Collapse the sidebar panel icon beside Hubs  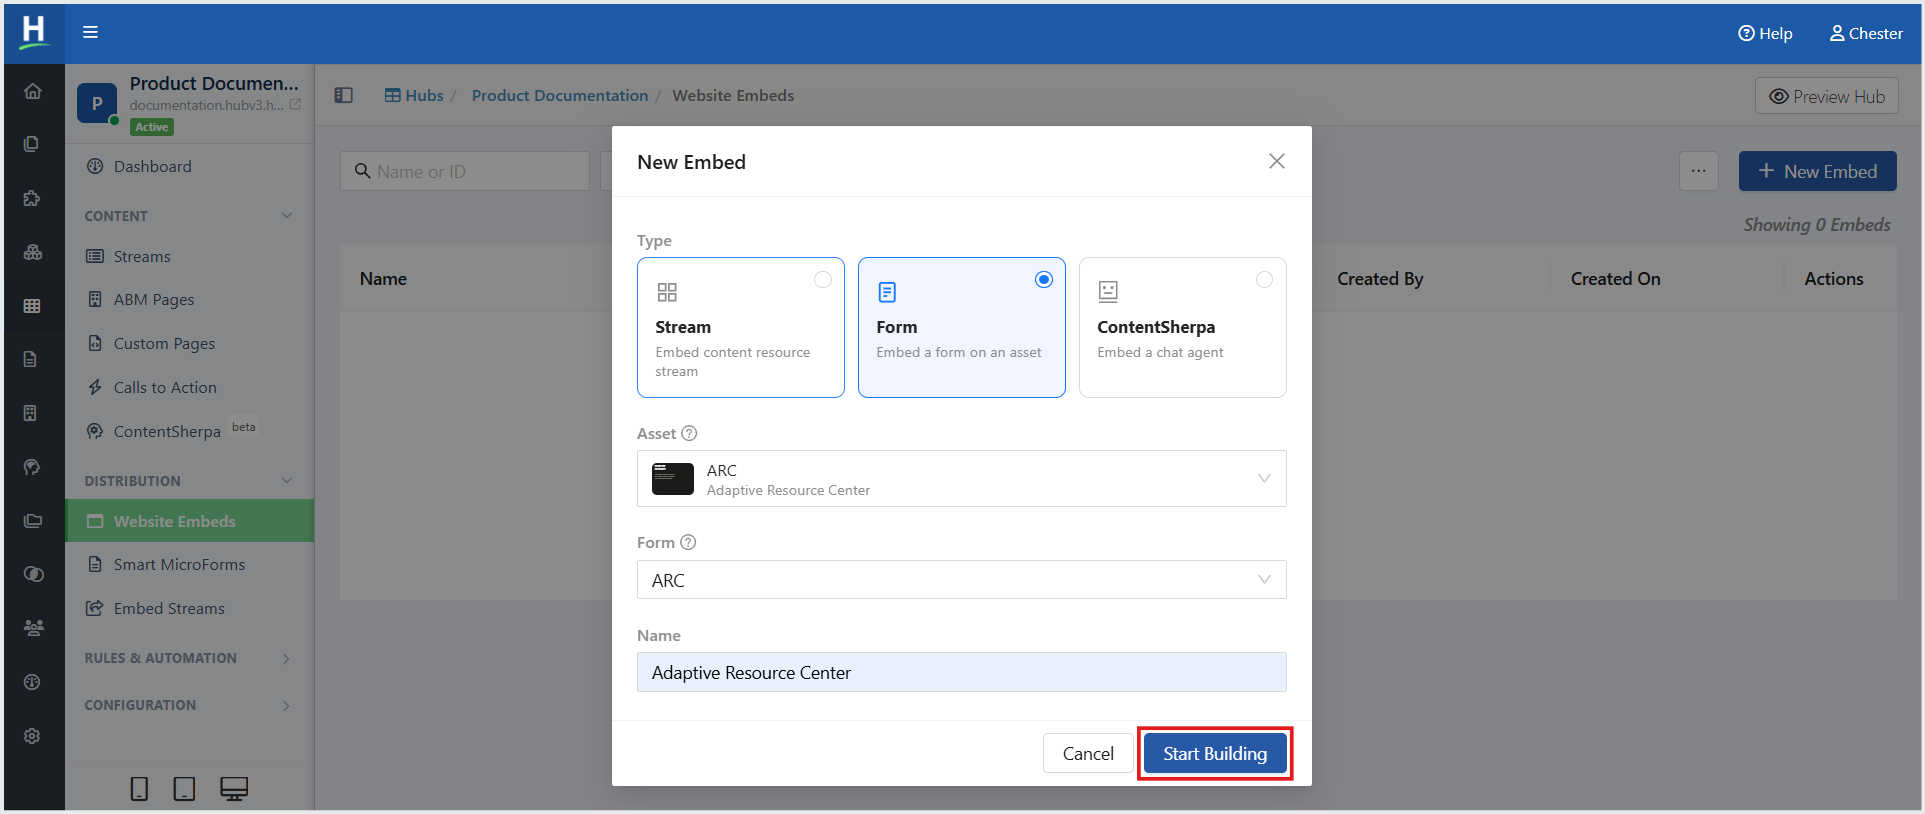tap(344, 95)
